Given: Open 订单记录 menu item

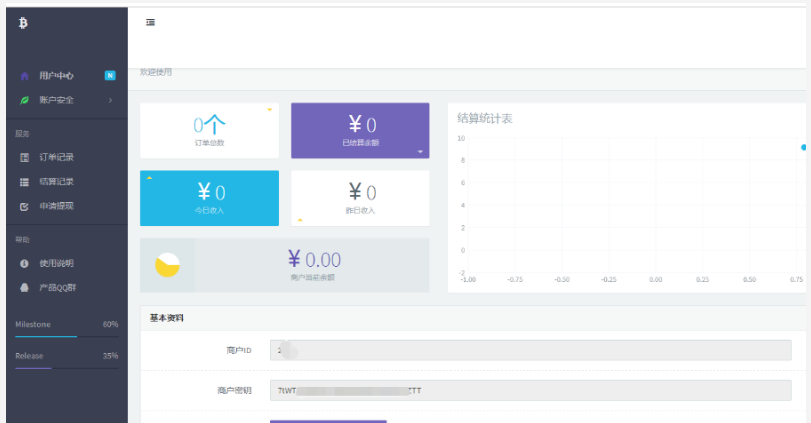Looking at the screenshot, I should [67, 157].
